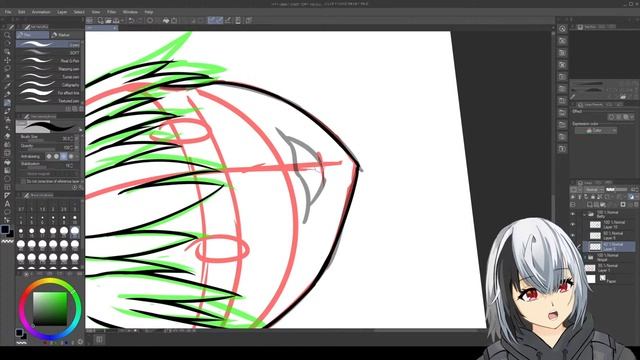Hide Layer 10 via eye icon
This screenshot has width=640, height=360.
tap(573, 224)
